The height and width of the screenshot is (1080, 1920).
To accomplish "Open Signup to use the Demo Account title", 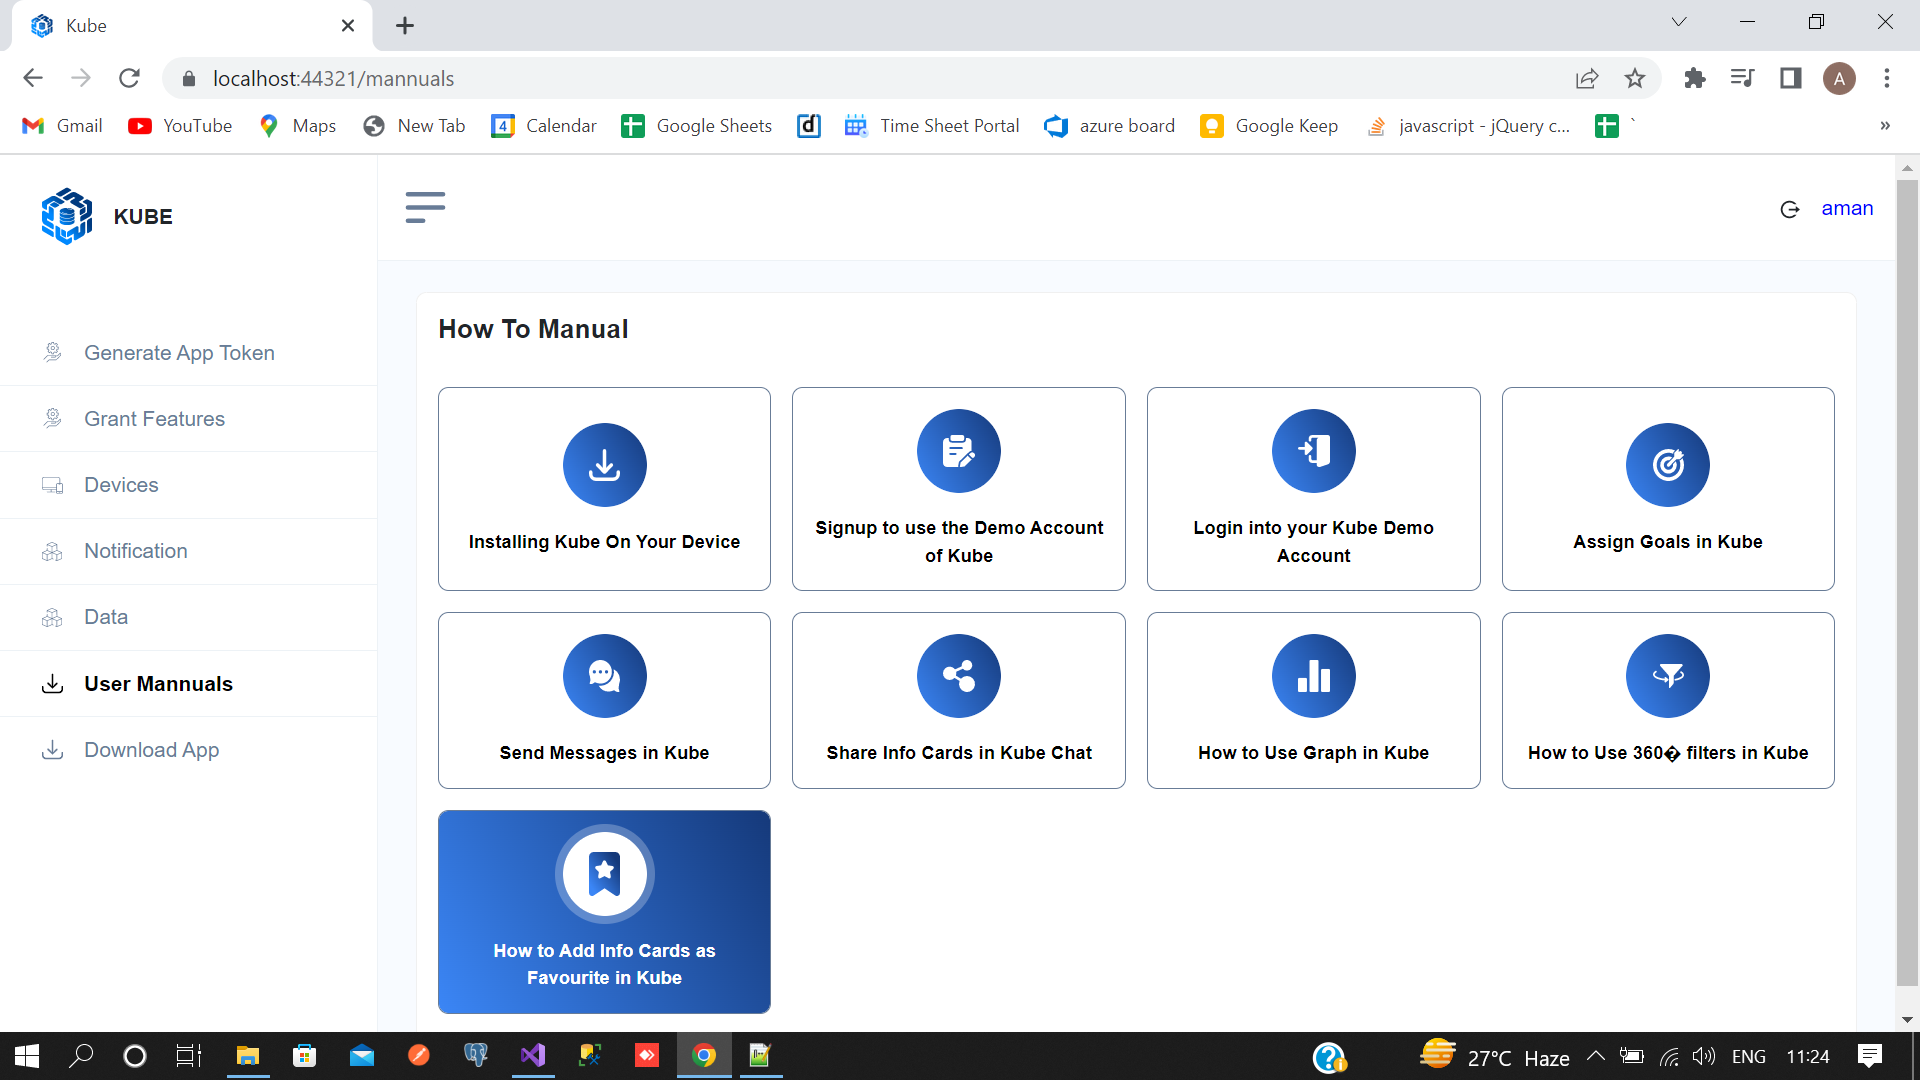I will click(959, 542).
